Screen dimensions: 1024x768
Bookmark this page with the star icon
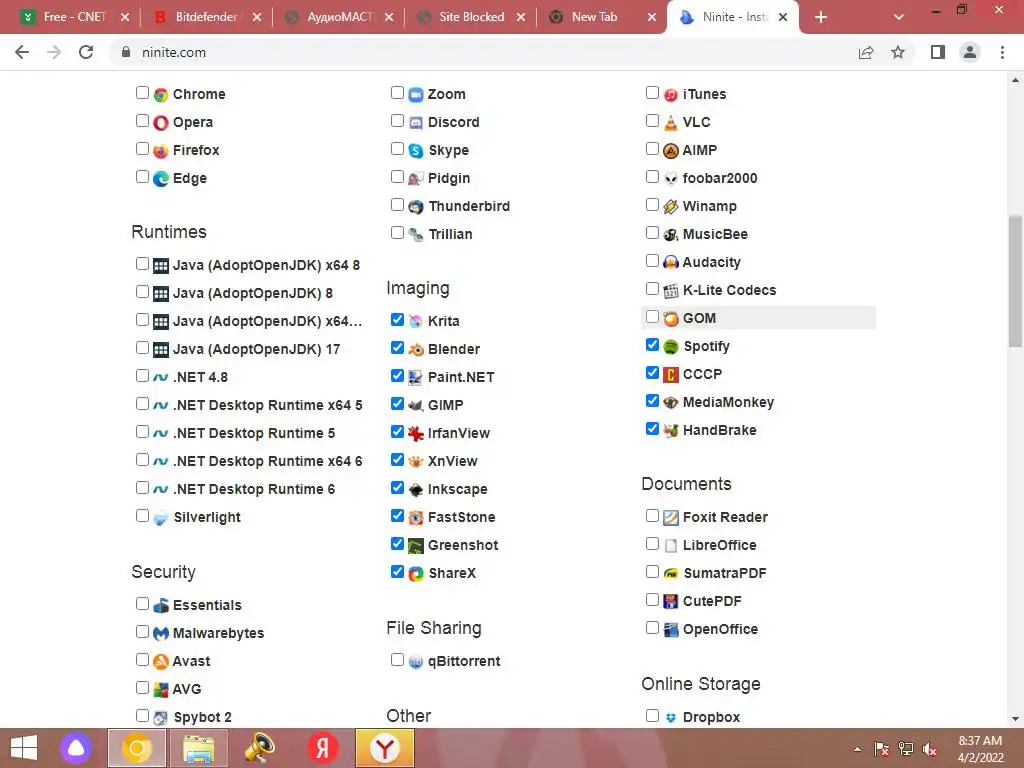(x=898, y=52)
